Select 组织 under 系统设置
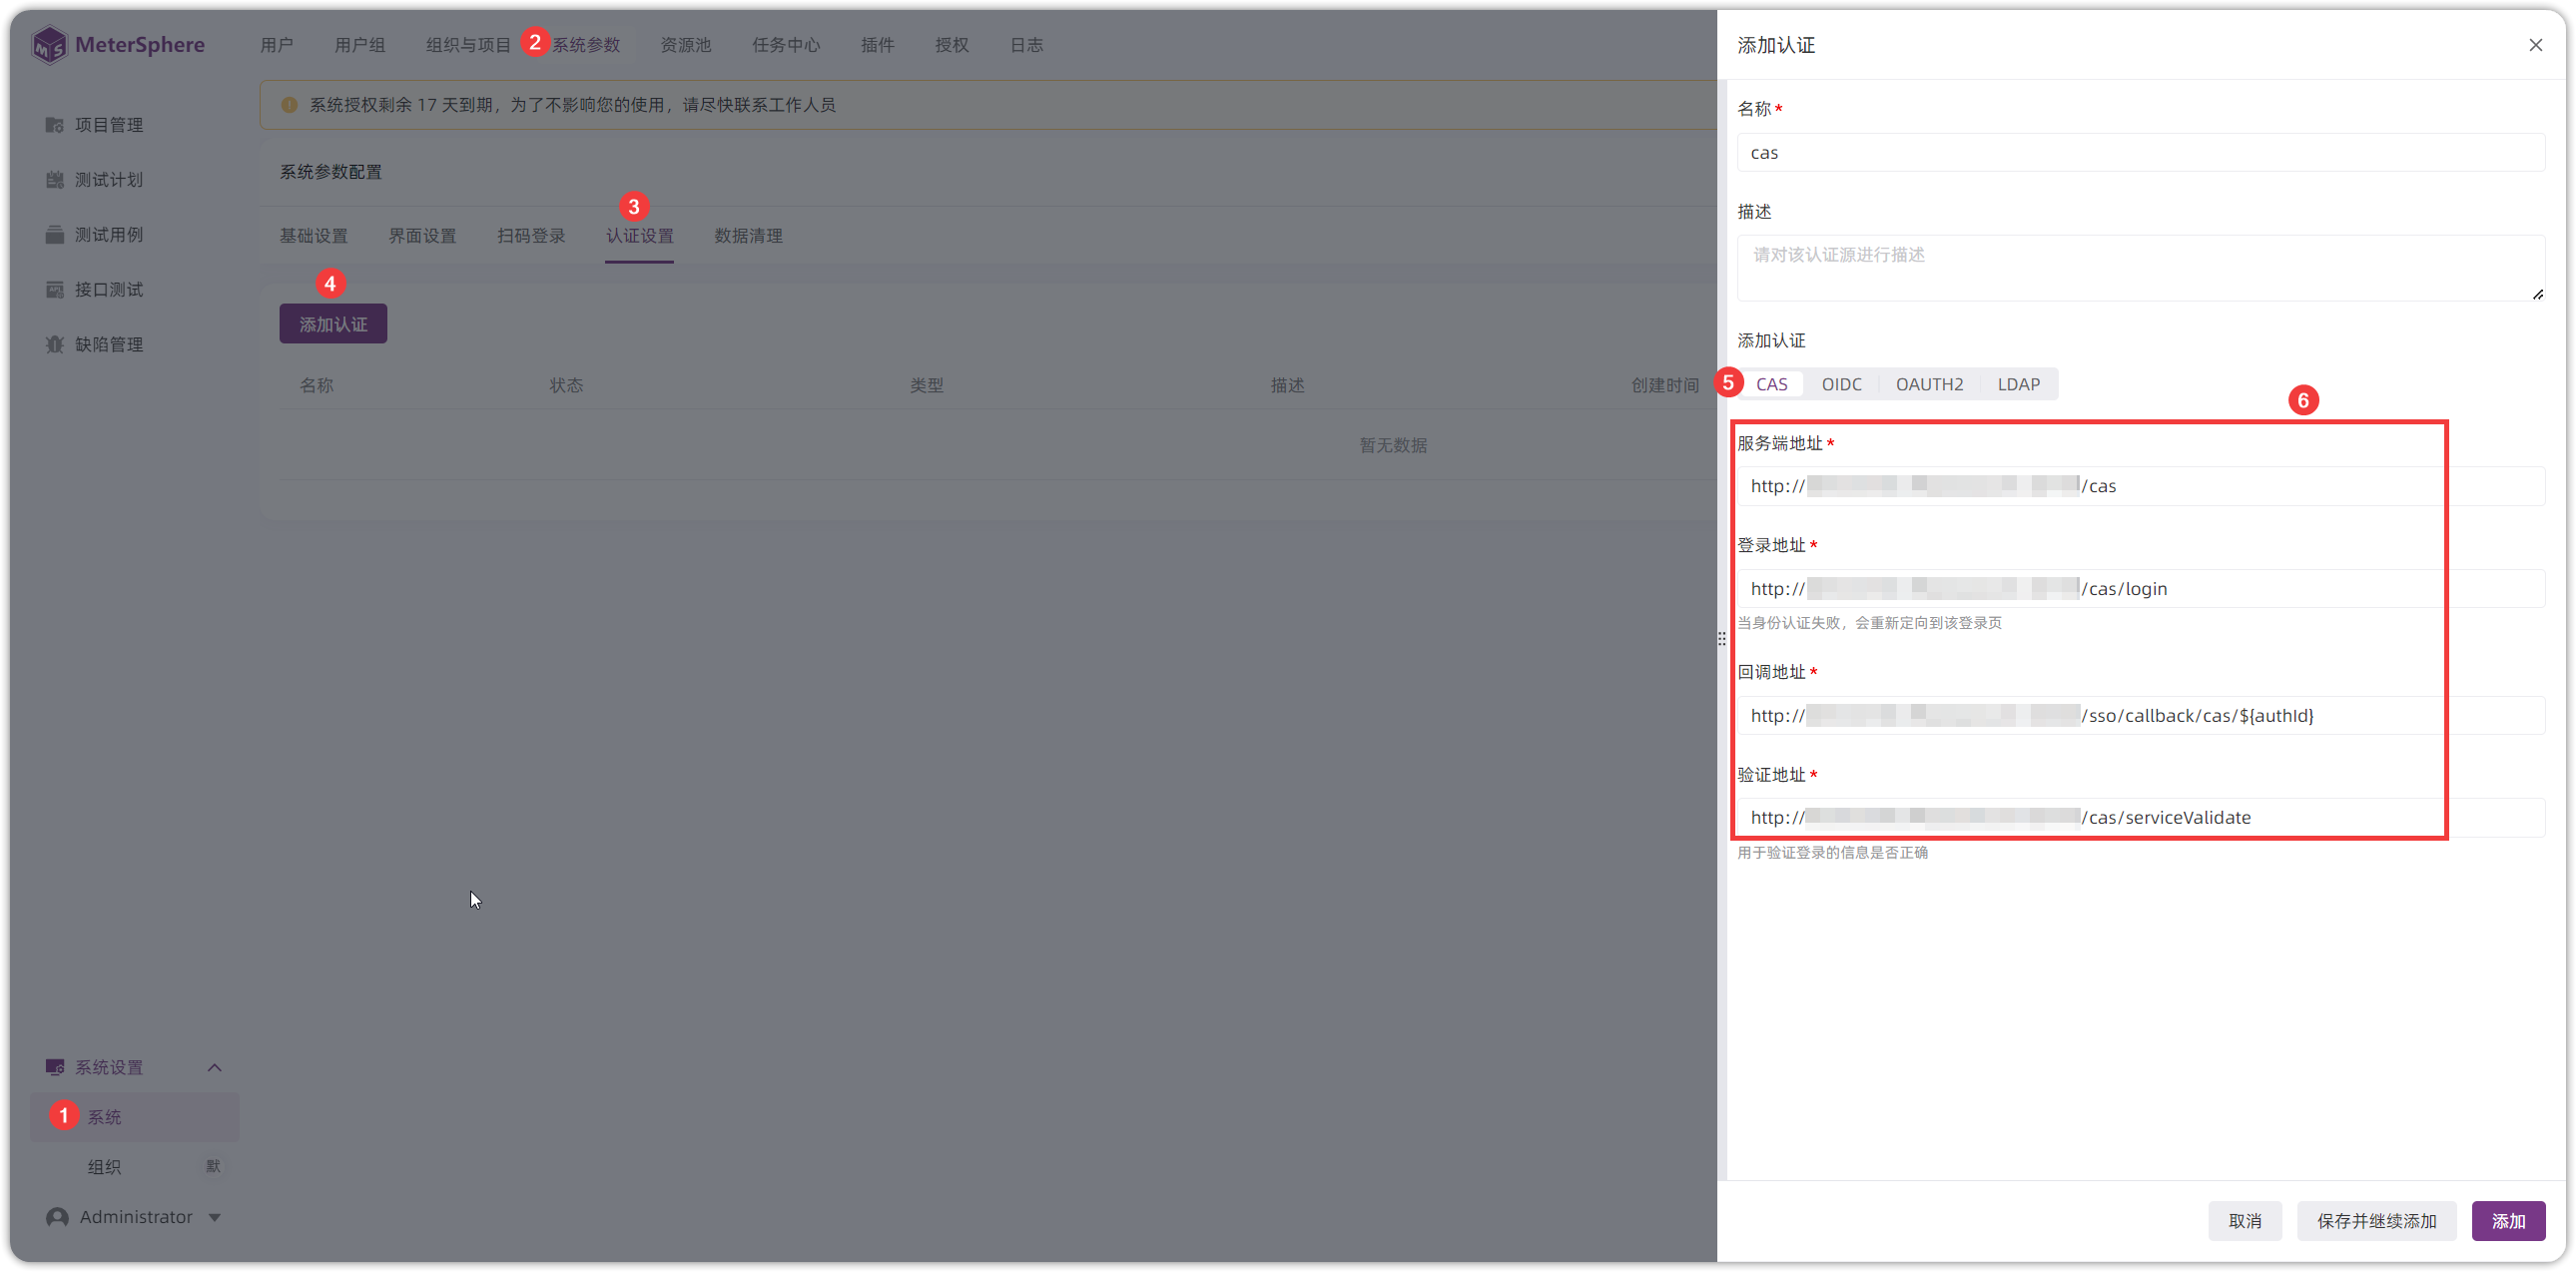The image size is (2576, 1272). 104,1167
